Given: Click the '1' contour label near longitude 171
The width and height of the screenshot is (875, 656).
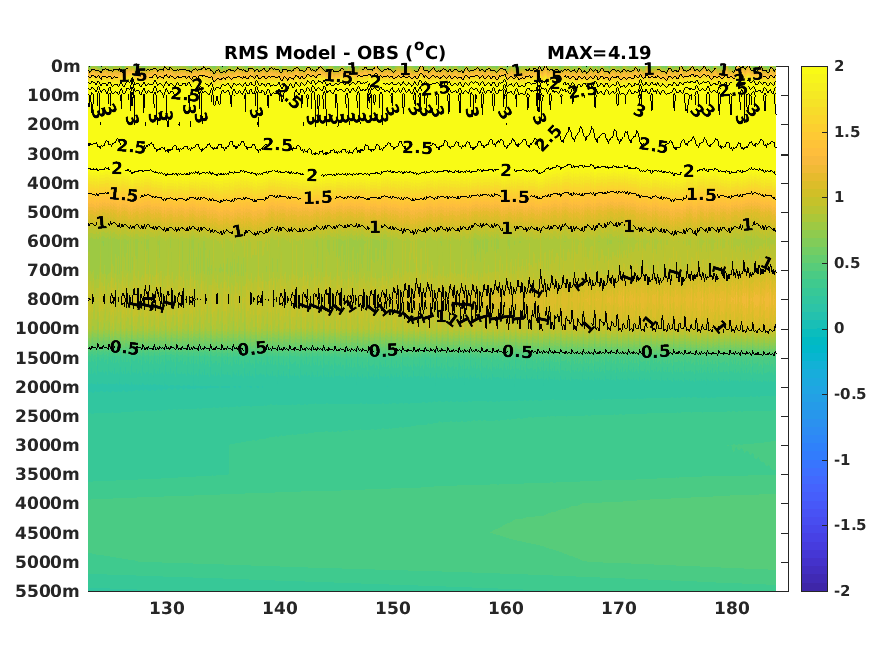Looking at the screenshot, I should (x=629, y=226).
